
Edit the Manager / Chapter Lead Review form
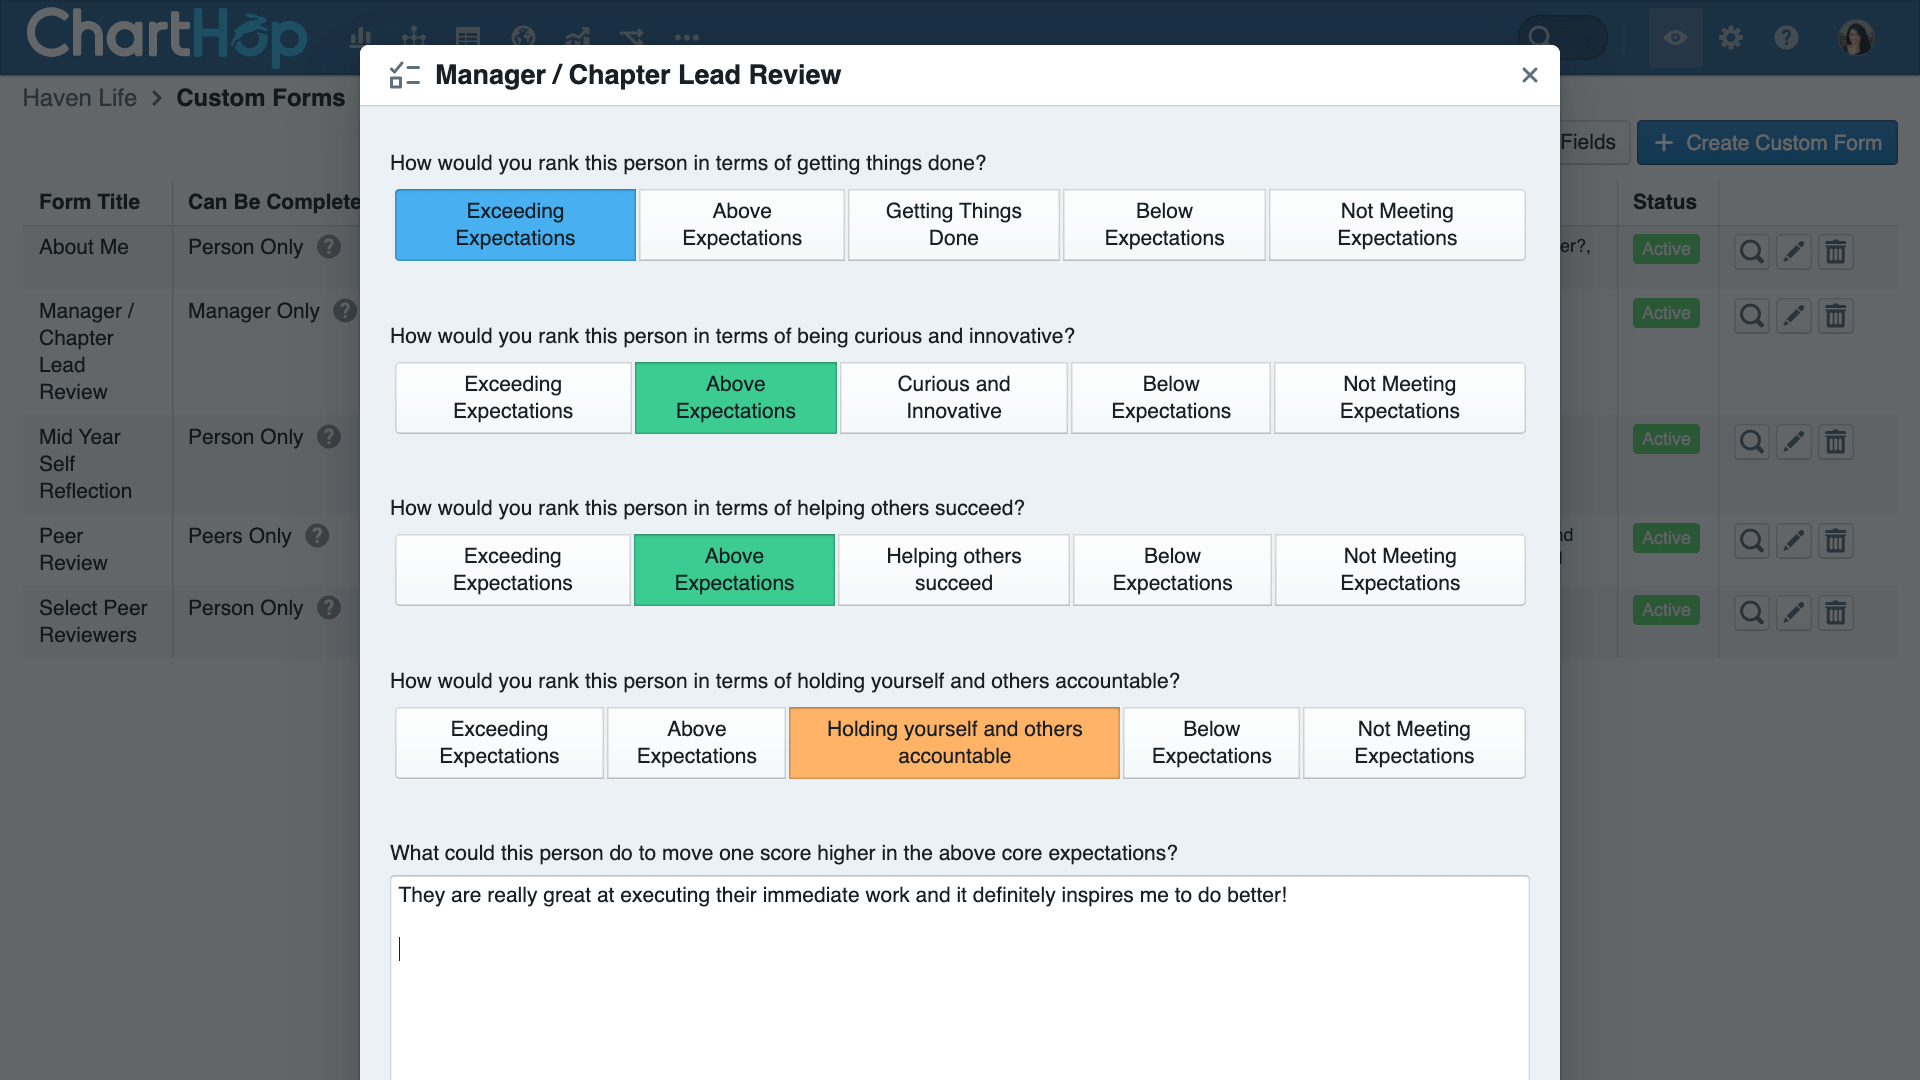point(1794,316)
